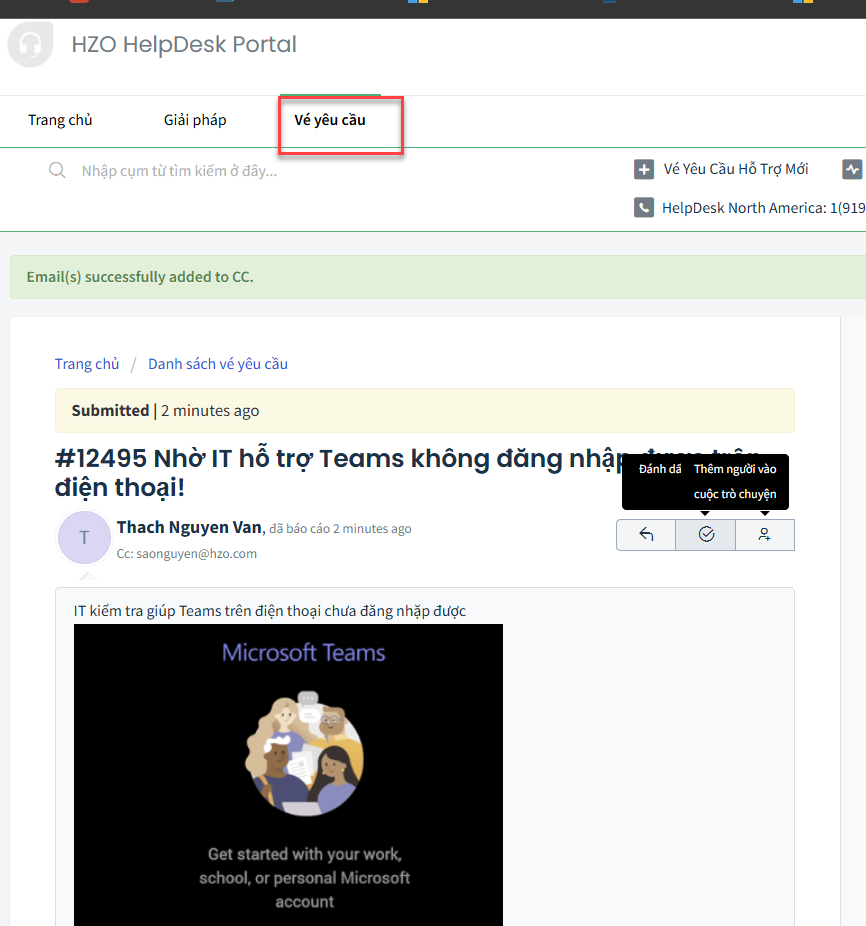Open the Trang chủ tab

[60, 120]
